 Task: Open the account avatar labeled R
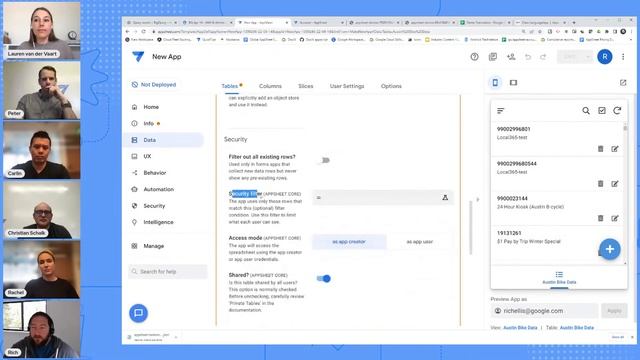(604, 57)
